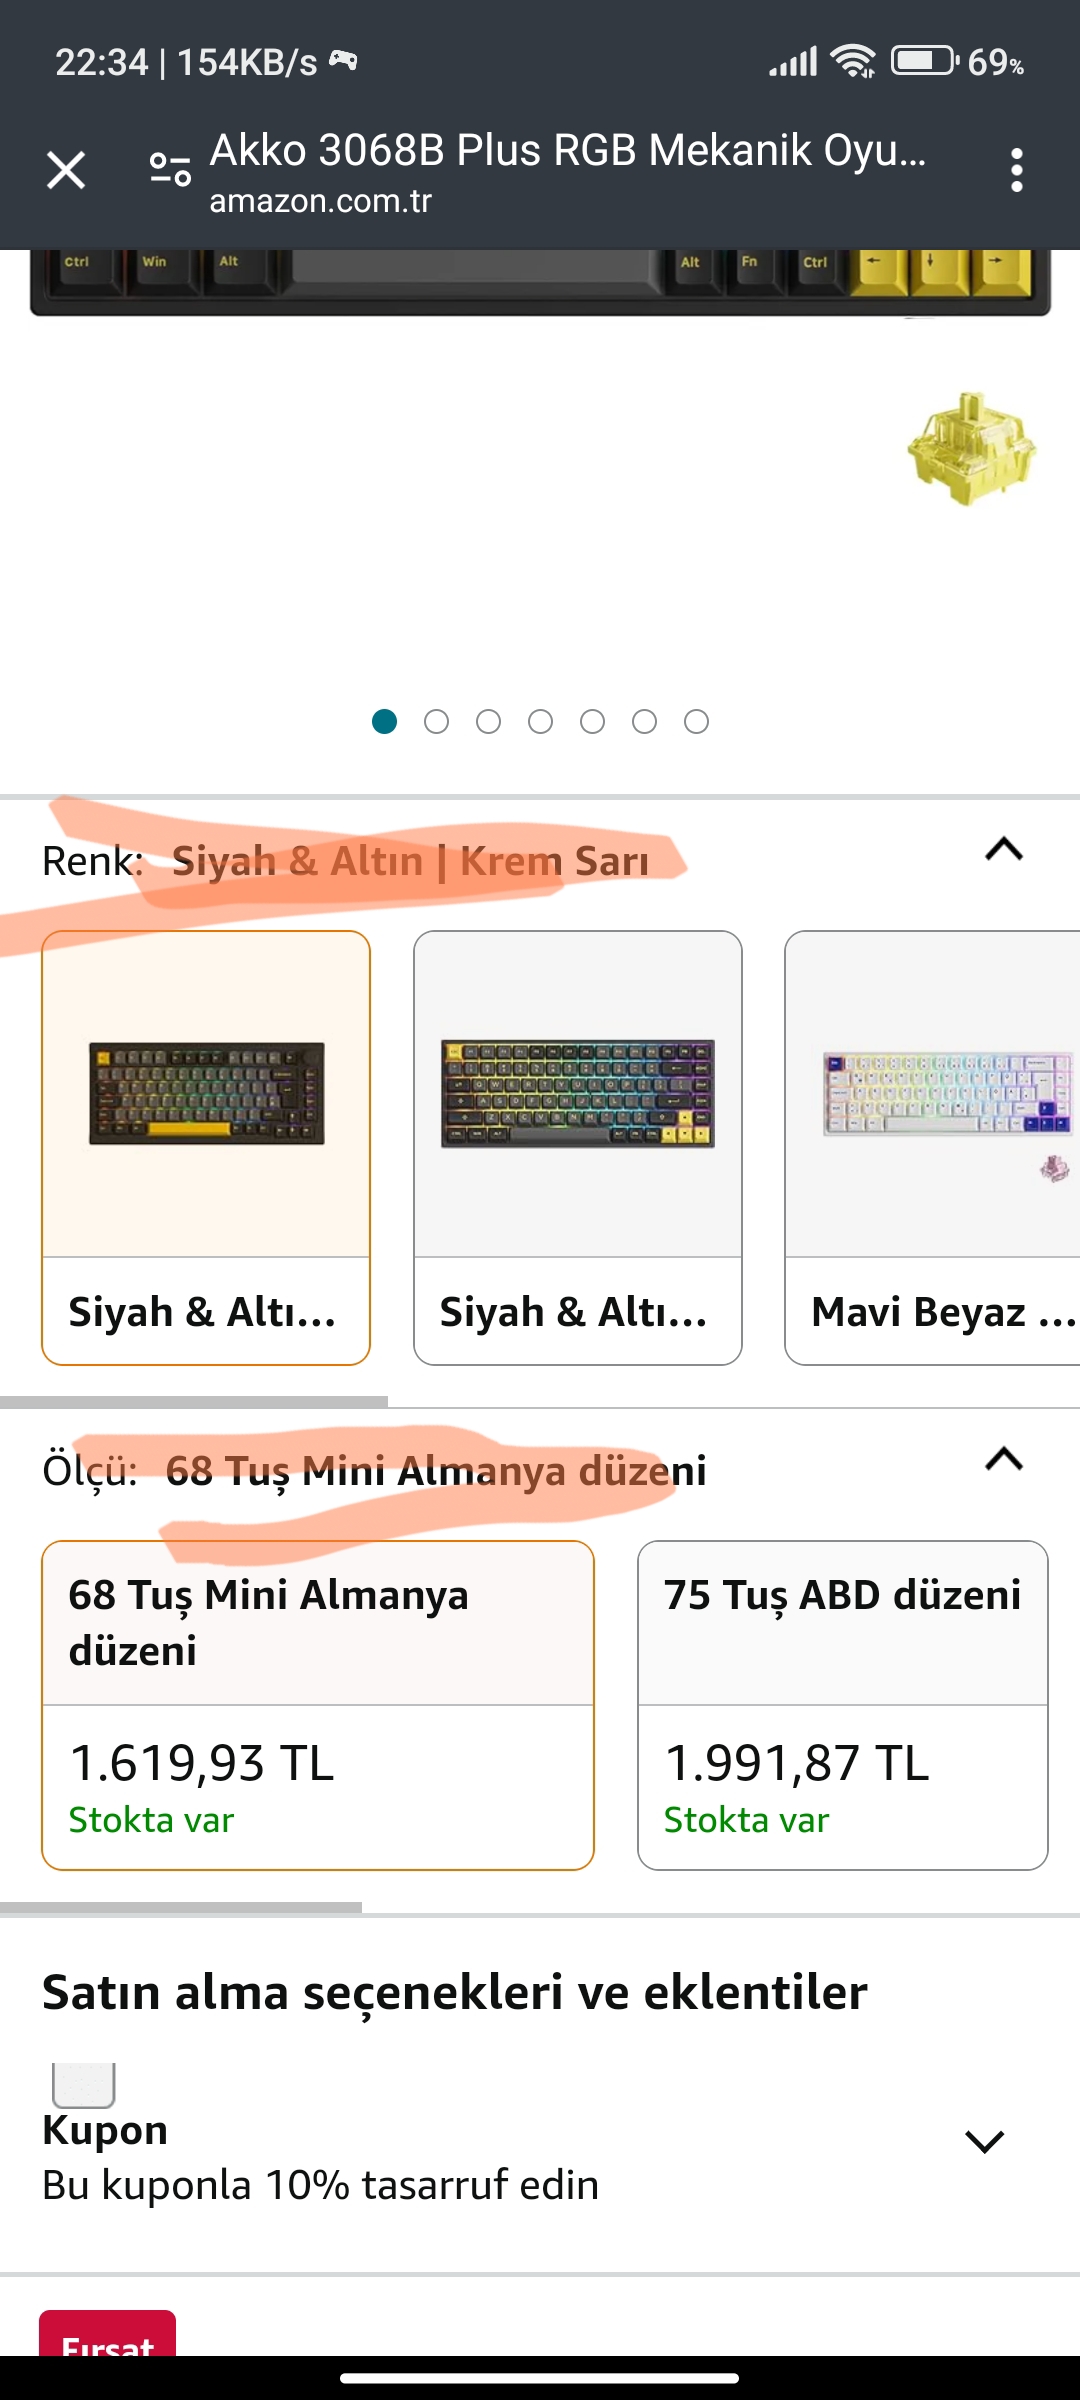The height and width of the screenshot is (2400, 1080).
Task: Tap the red Fırsat deal badge
Action: click(108, 2335)
